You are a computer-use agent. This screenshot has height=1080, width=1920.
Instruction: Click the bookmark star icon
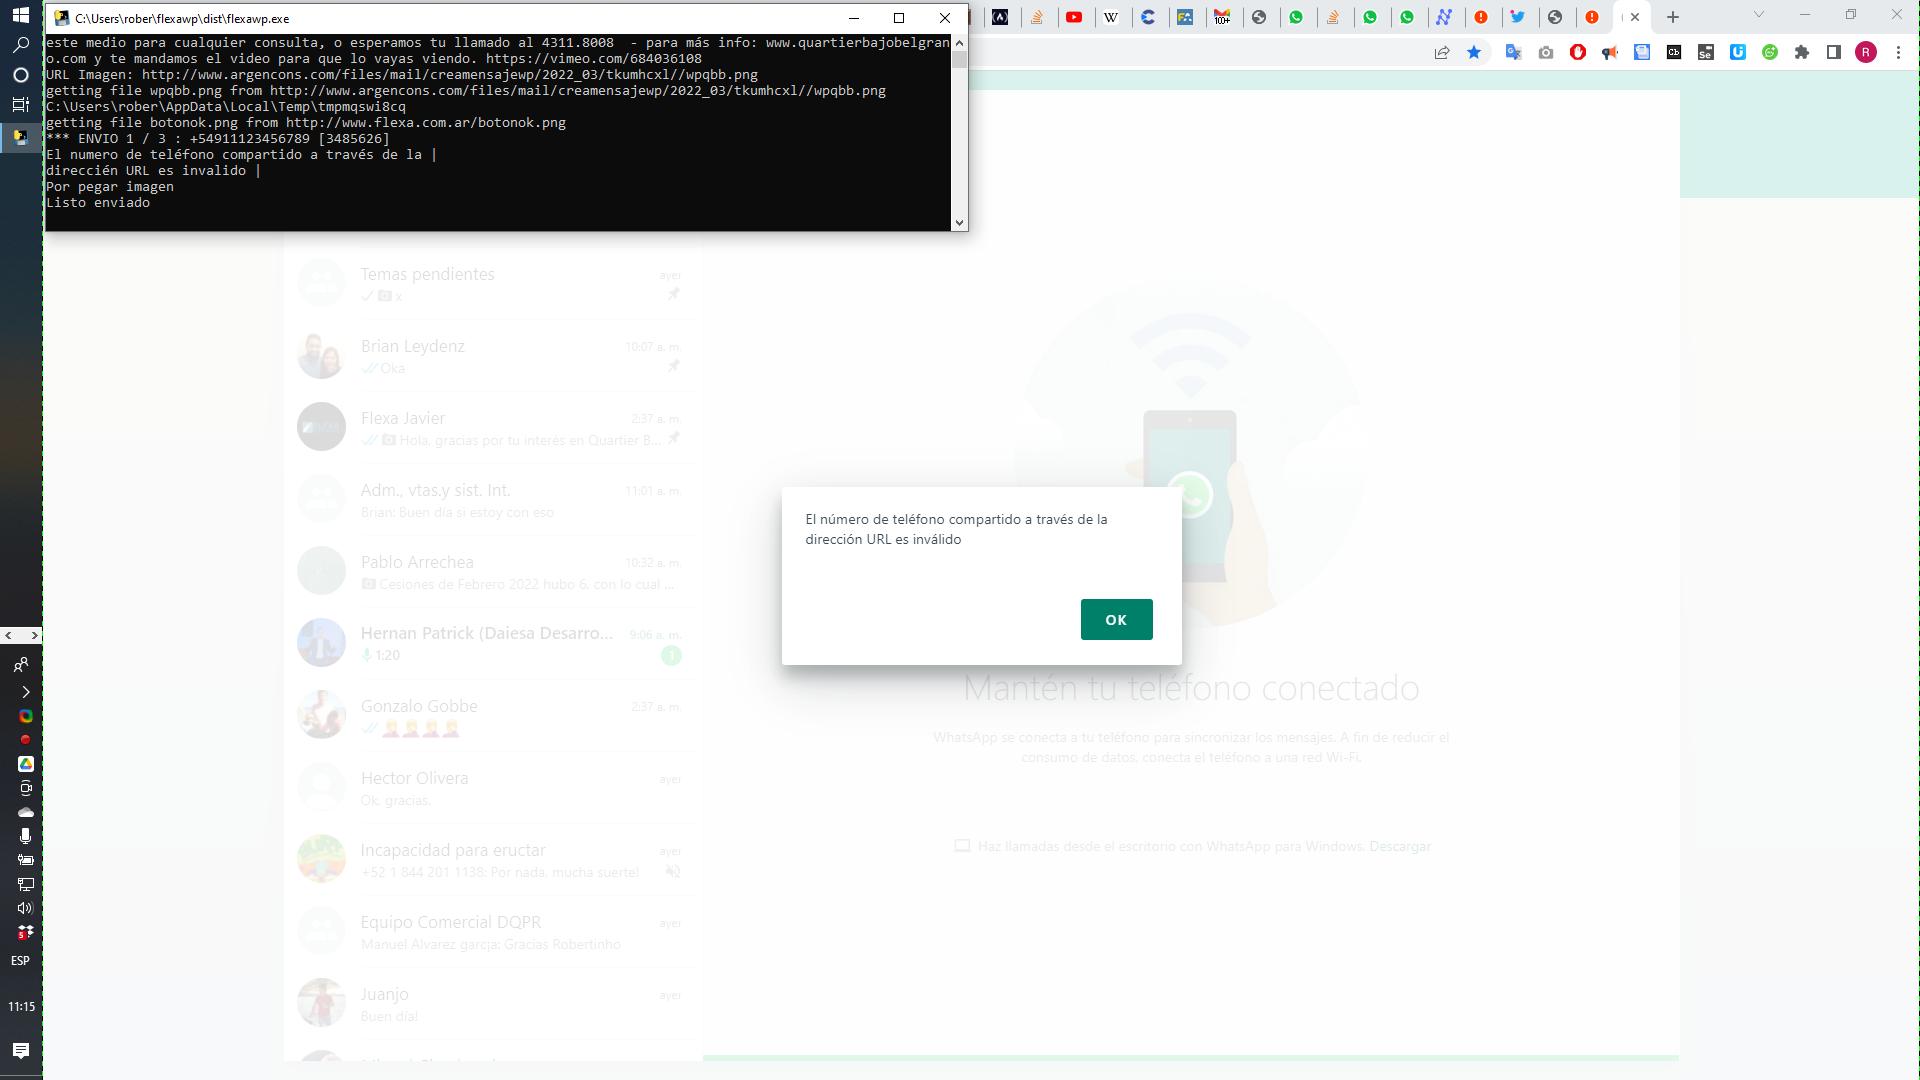tap(1474, 53)
